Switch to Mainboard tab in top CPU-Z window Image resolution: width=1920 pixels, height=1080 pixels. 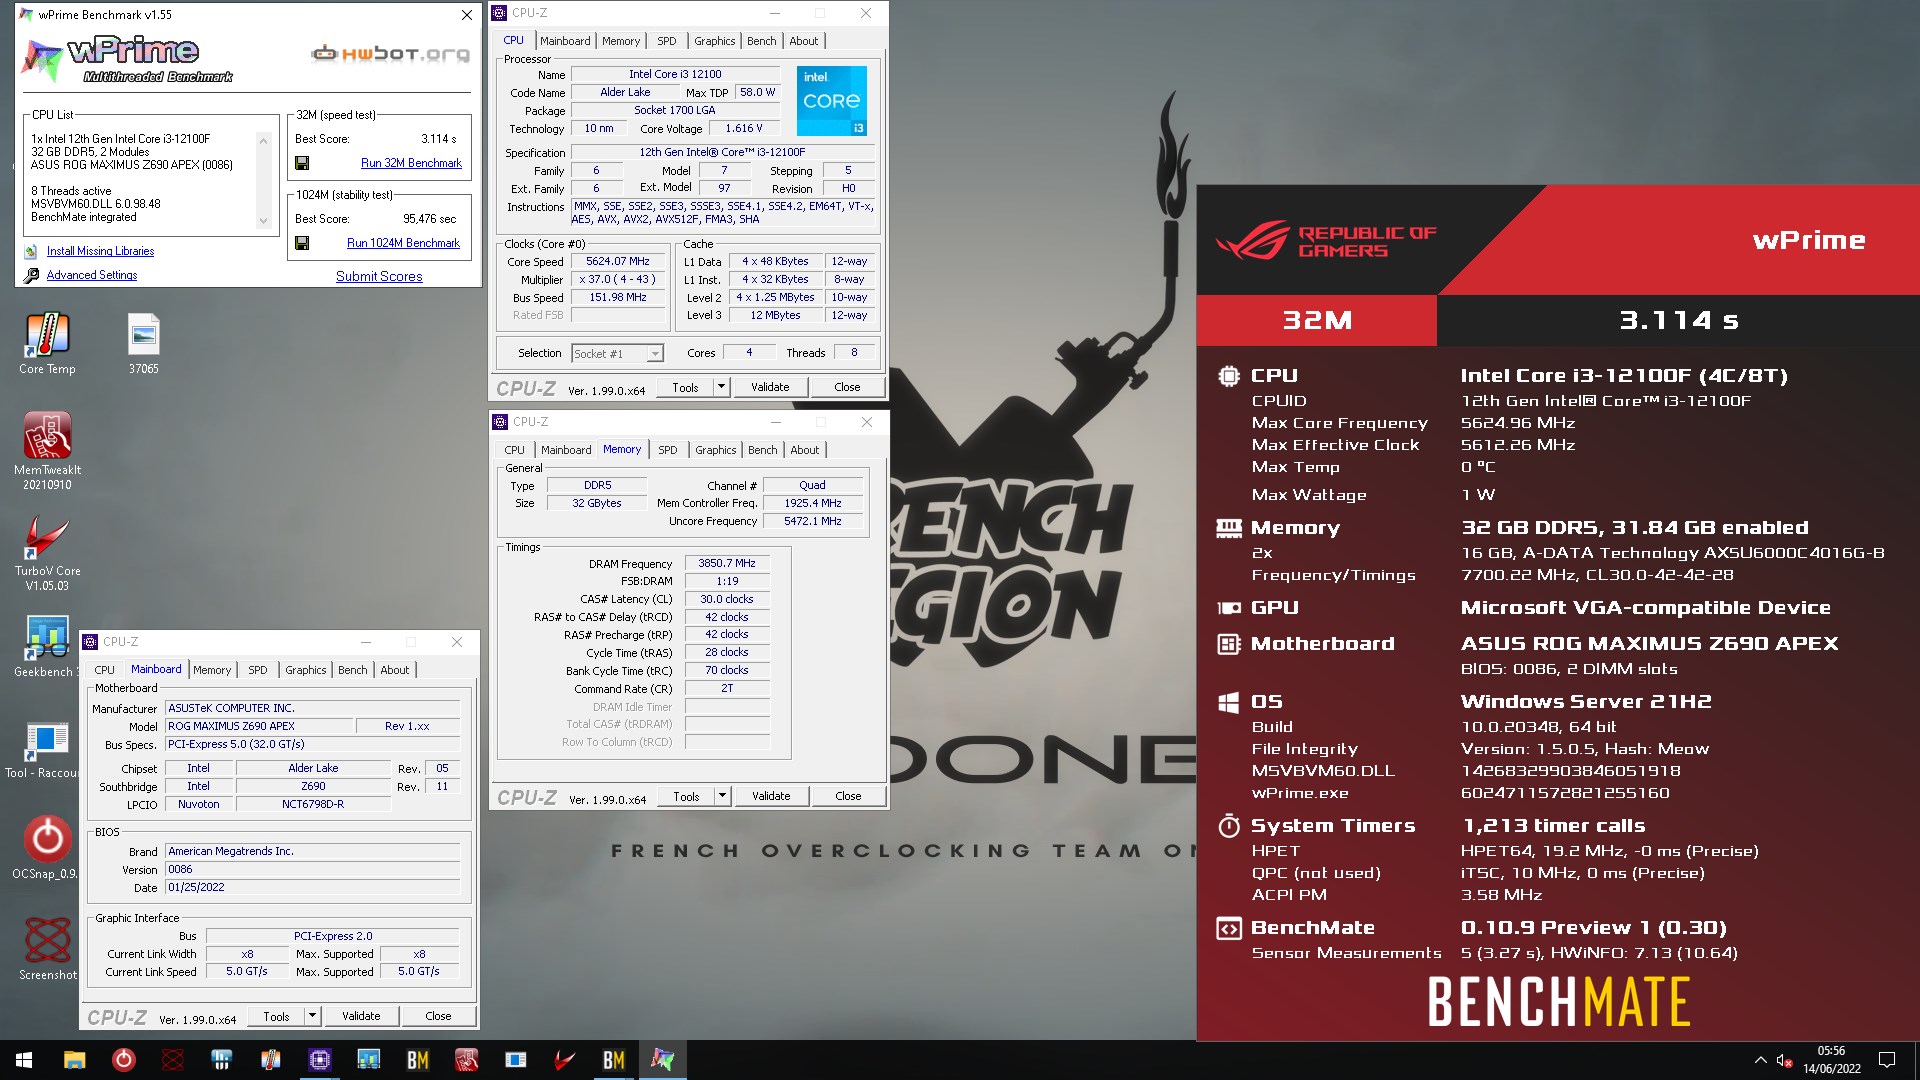(x=565, y=41)
